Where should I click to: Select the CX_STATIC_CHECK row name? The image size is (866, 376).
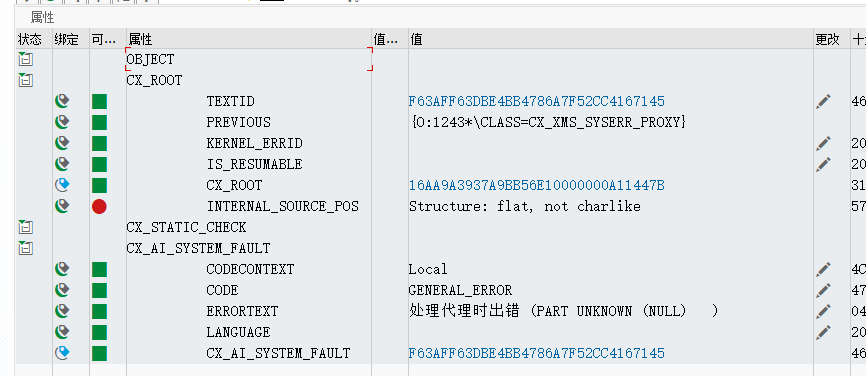coord(186,227)
